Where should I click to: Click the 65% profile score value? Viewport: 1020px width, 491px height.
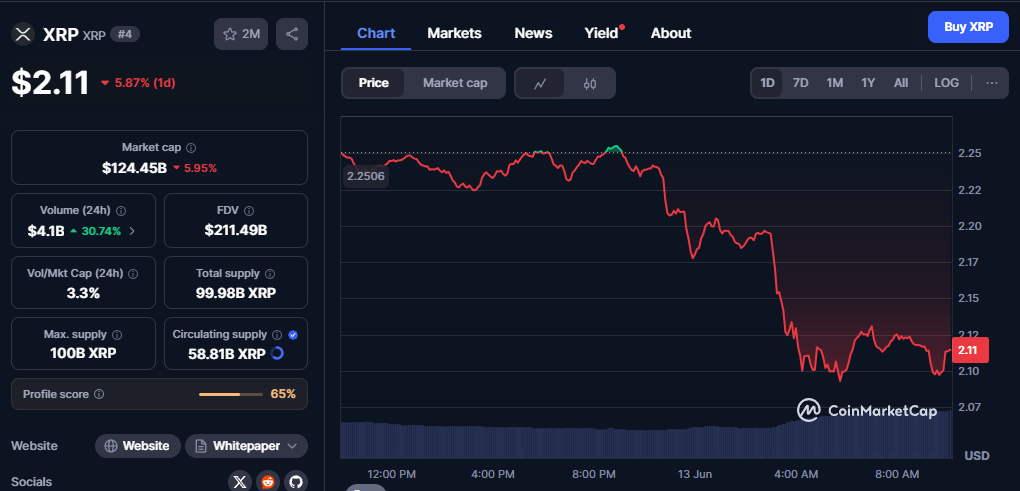(283, 394)
